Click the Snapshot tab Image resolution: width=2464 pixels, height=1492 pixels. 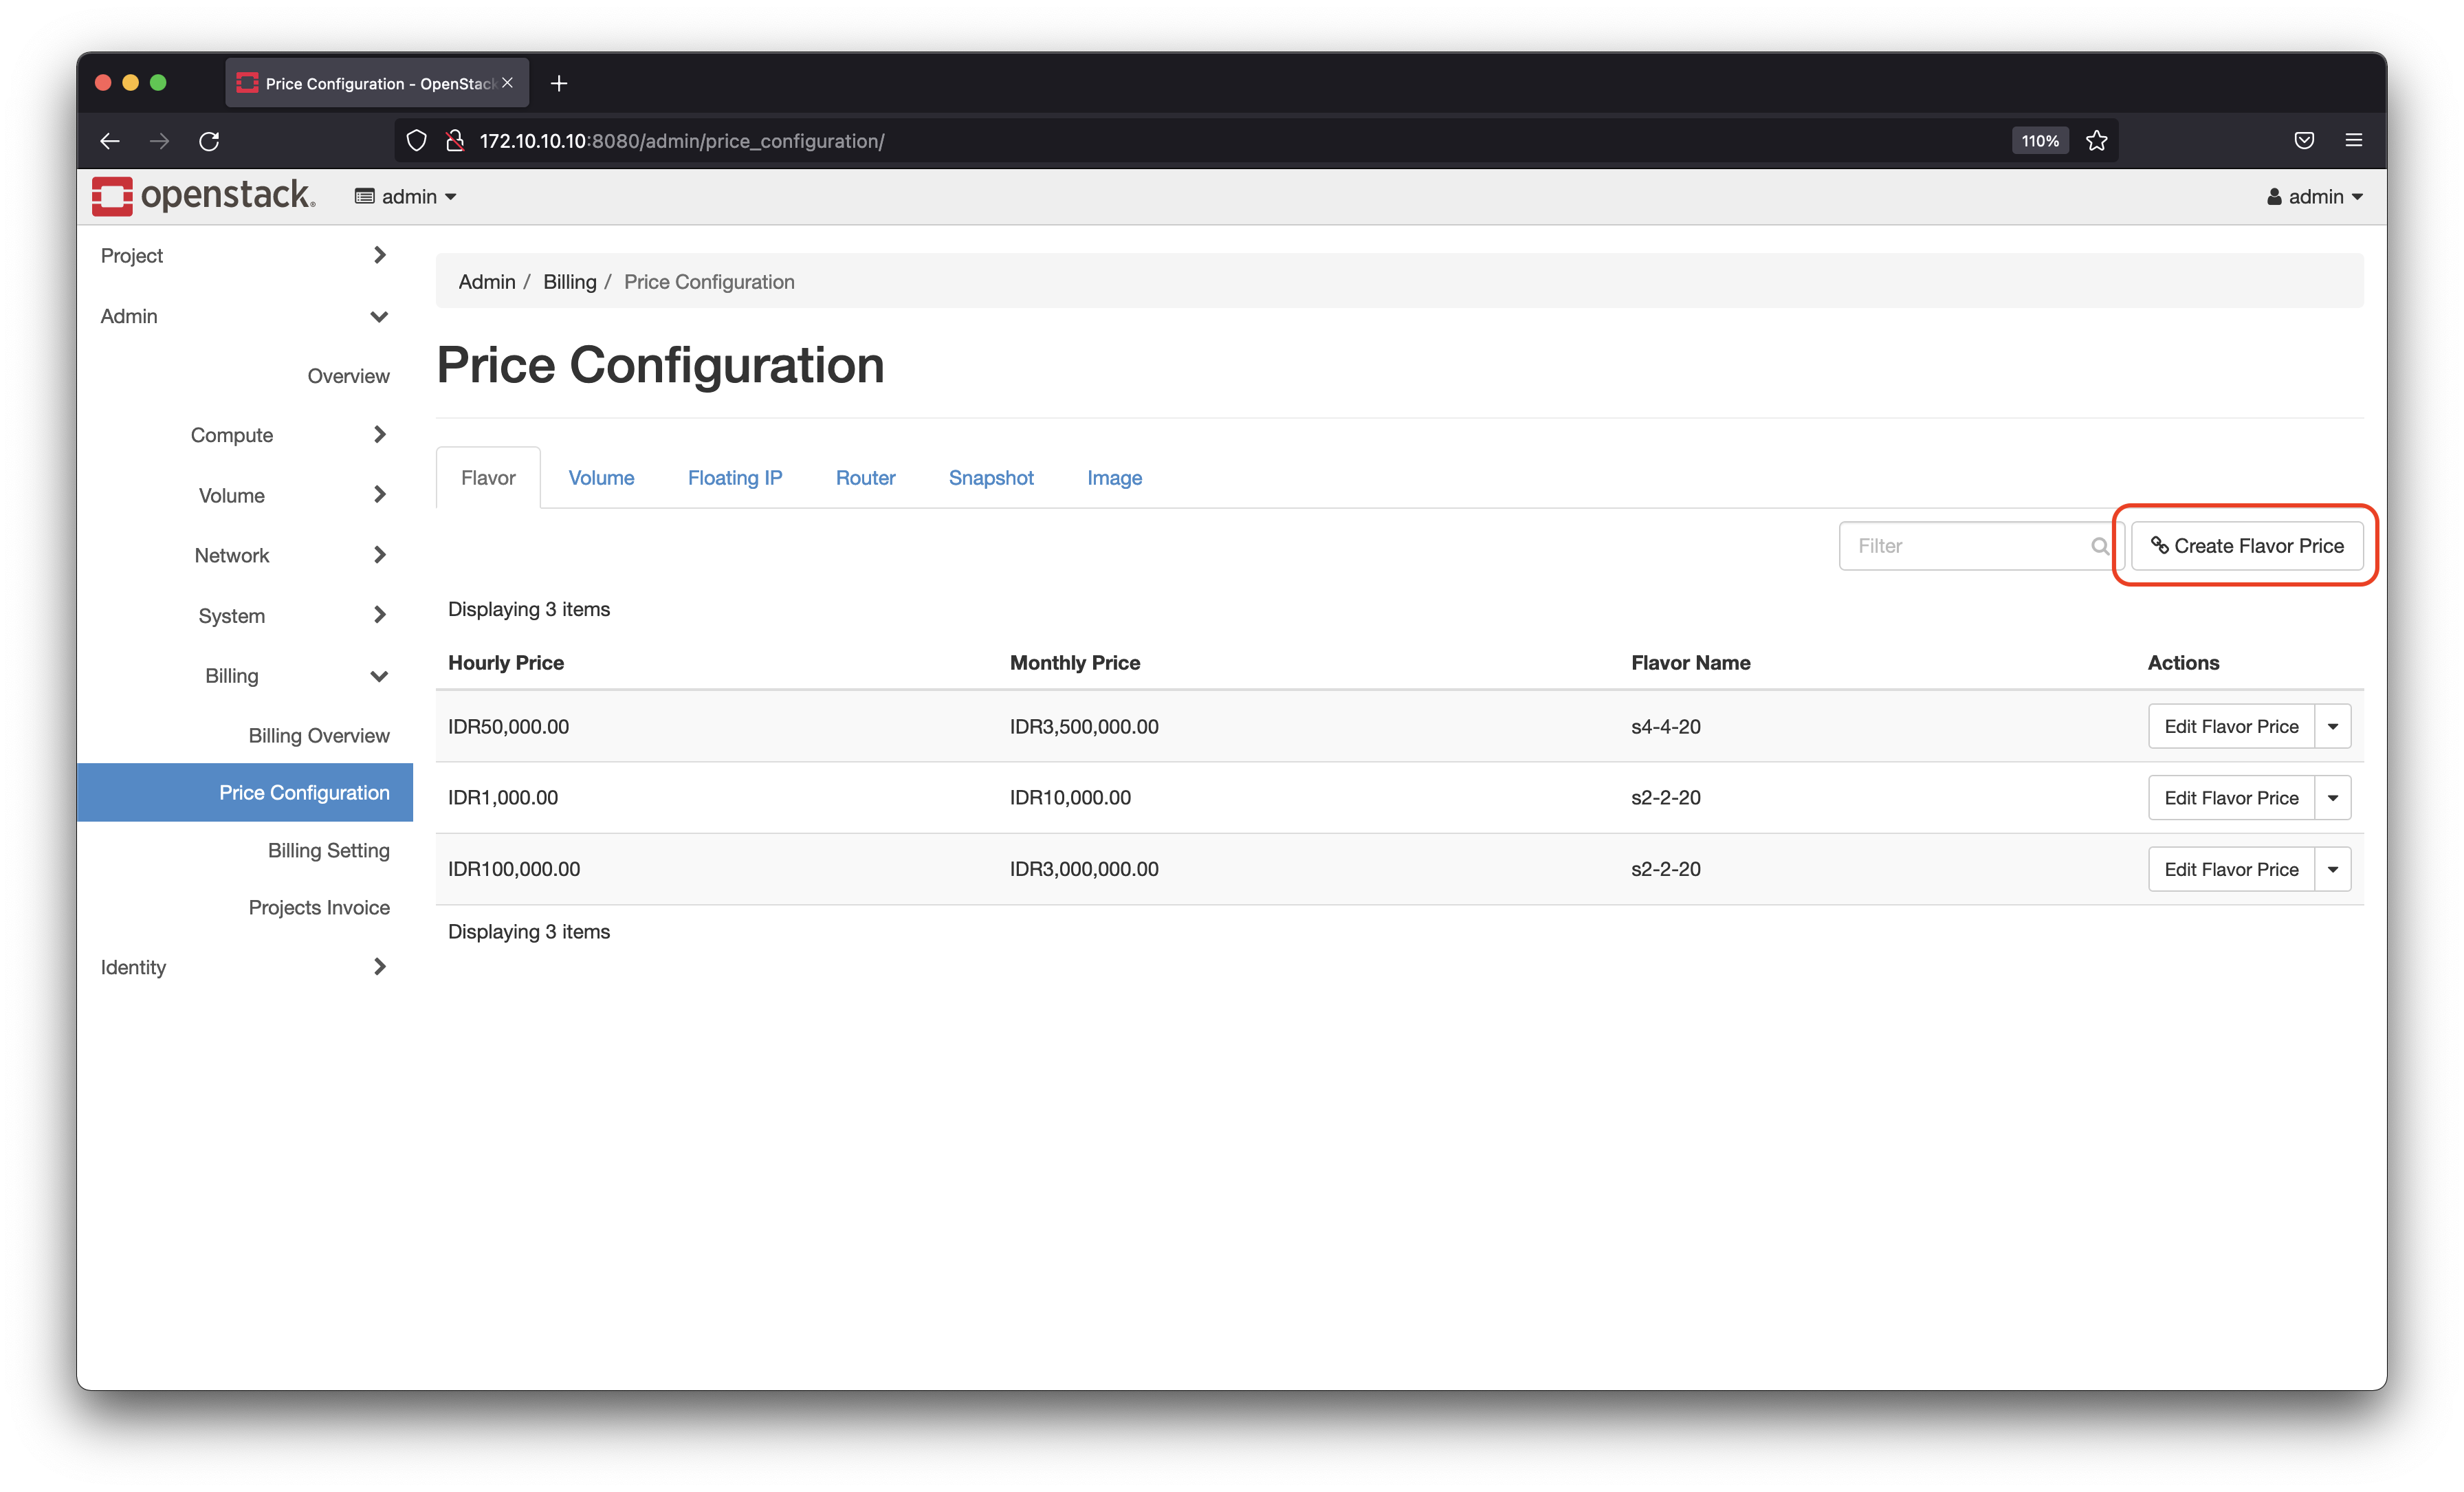click(x=991, y=475)
